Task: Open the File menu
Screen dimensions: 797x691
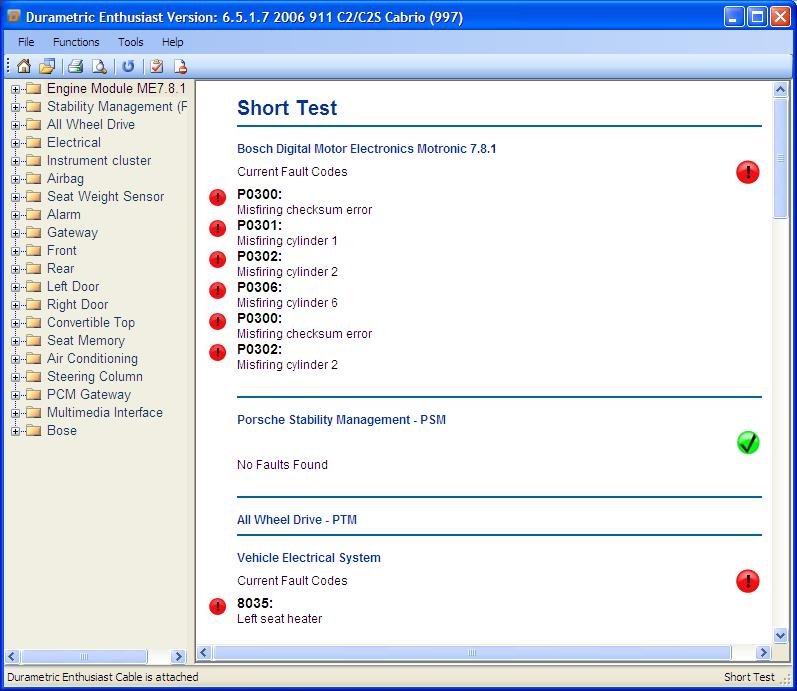Action: click(x=26, y=42)
